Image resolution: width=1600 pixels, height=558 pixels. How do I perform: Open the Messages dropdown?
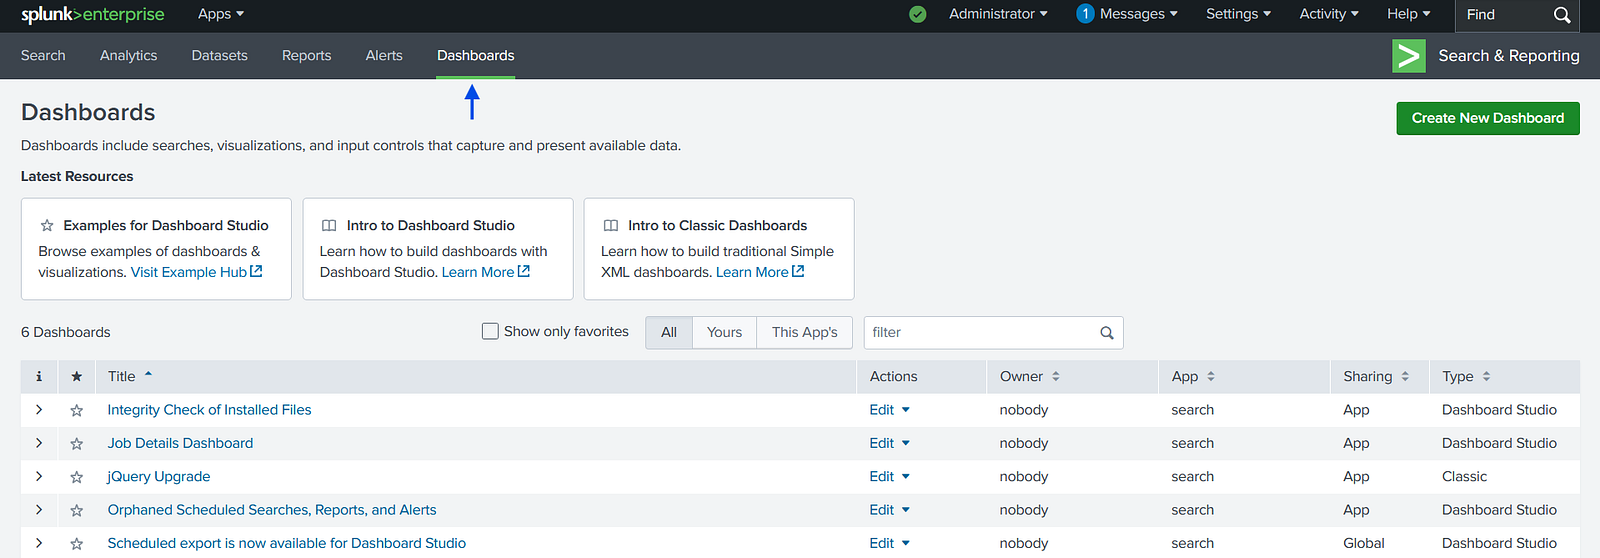[x=1139, y=14]
